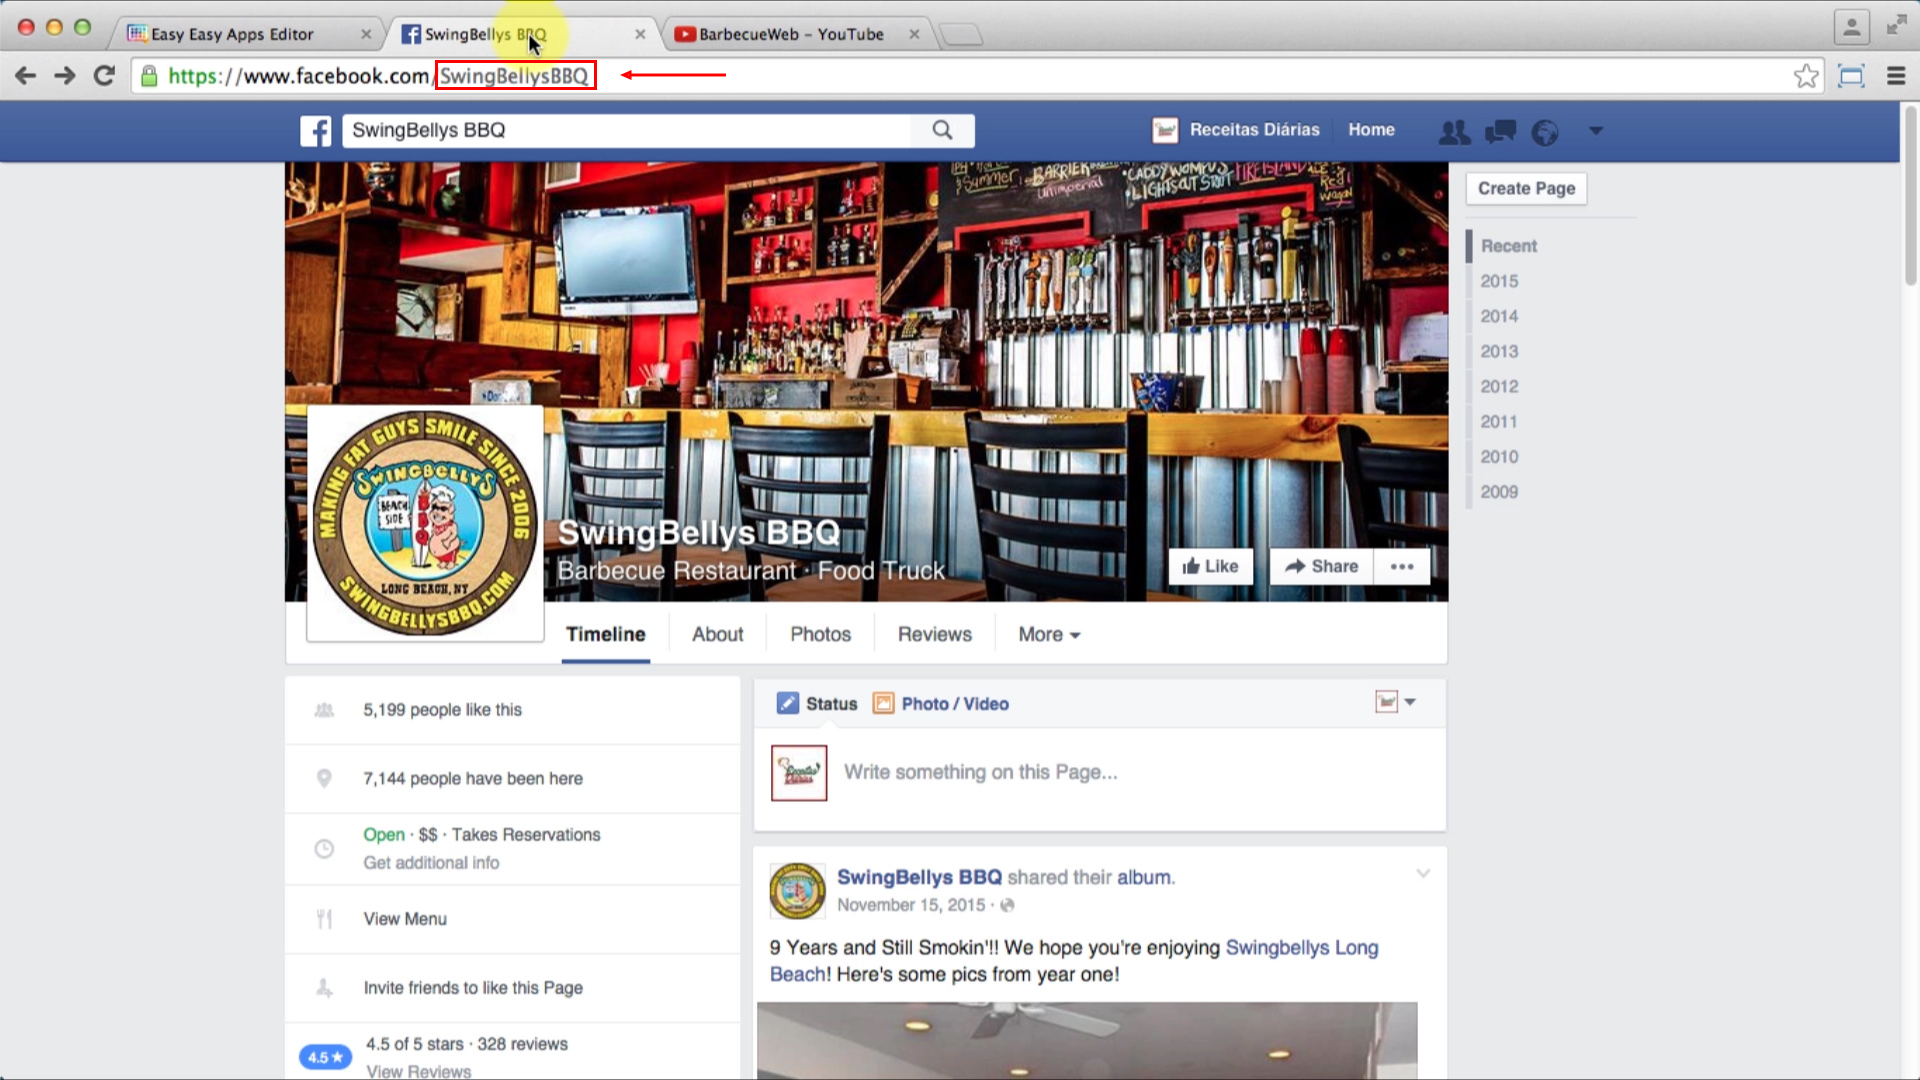This screenshot has width=1920, height=1080.
Task: Open the Messenger messages icon
Action: [1499, 131]
